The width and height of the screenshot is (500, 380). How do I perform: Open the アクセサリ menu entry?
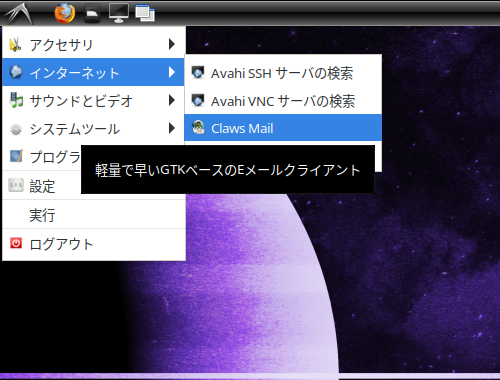pos(94,44)
